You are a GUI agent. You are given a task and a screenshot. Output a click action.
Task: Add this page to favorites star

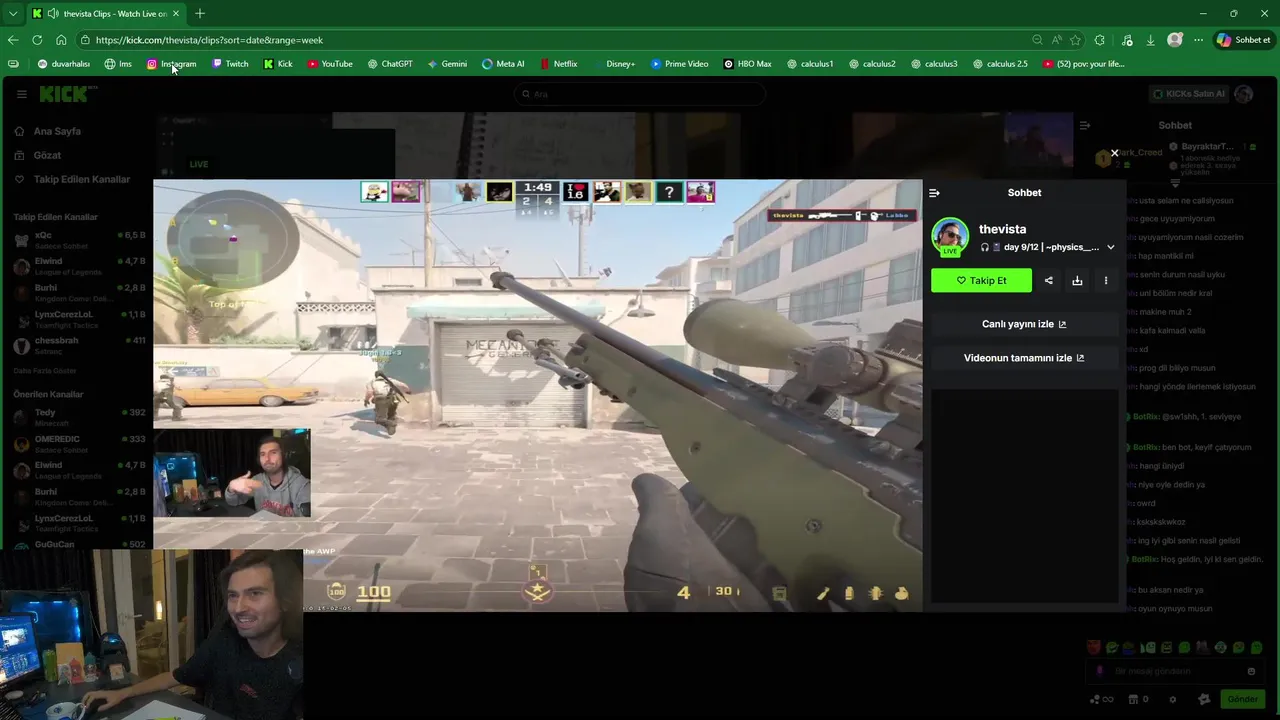1075,40
